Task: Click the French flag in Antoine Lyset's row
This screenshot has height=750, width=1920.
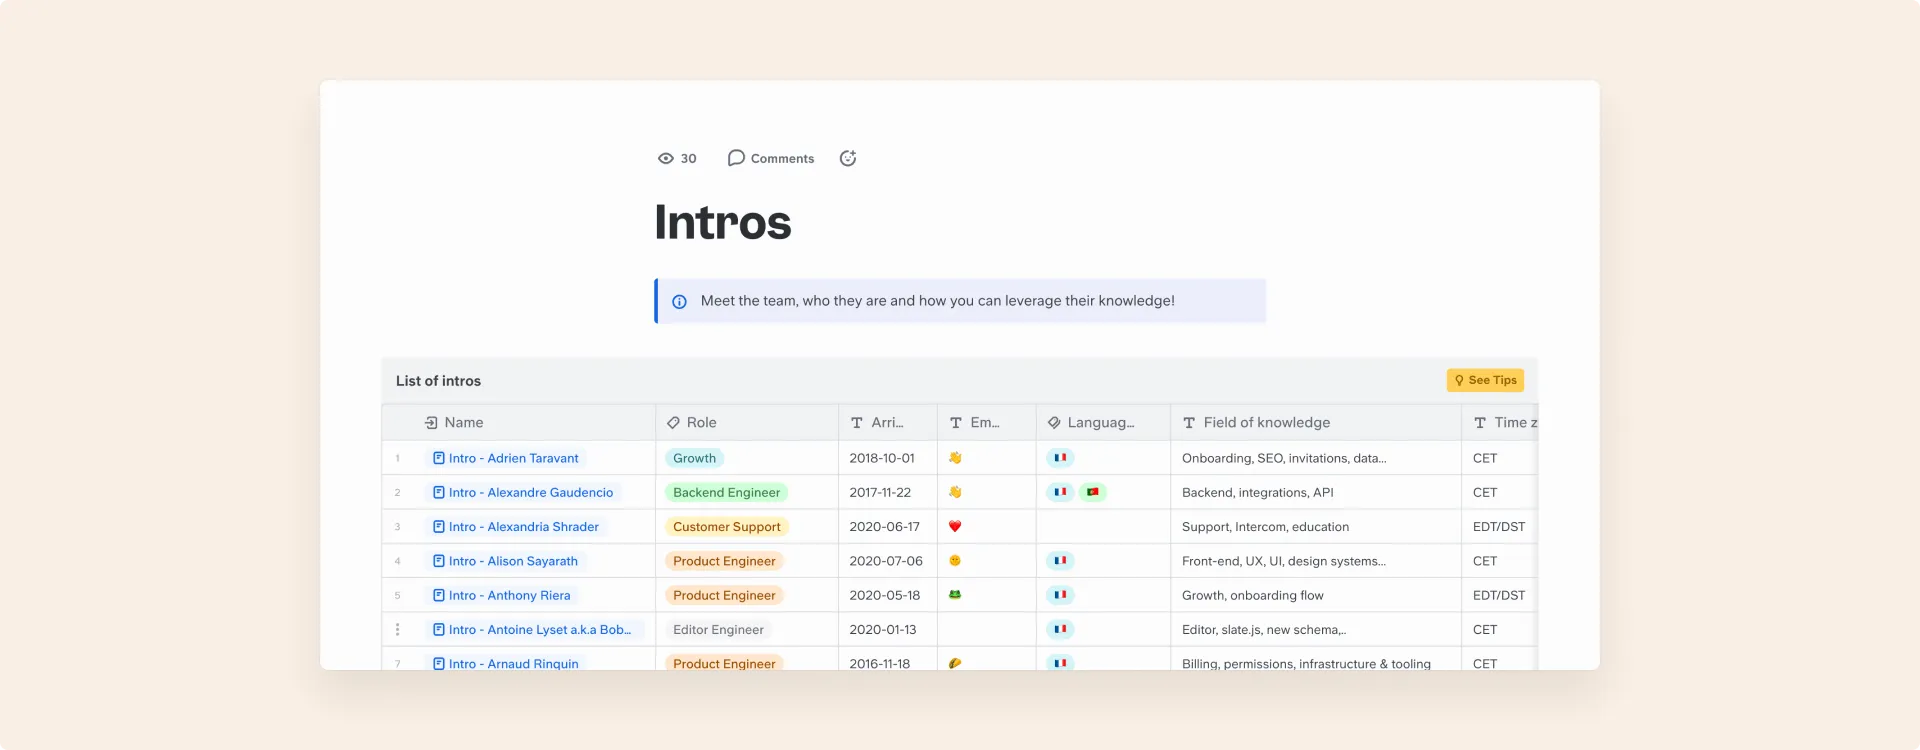Action: pyautogui.click(x=1060, y=630)
